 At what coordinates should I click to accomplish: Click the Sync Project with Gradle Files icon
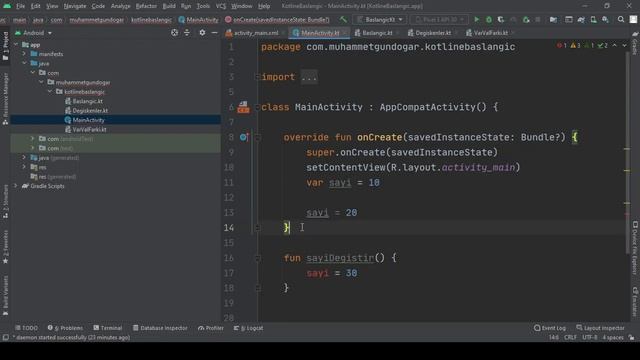click(x=581, y=20)
